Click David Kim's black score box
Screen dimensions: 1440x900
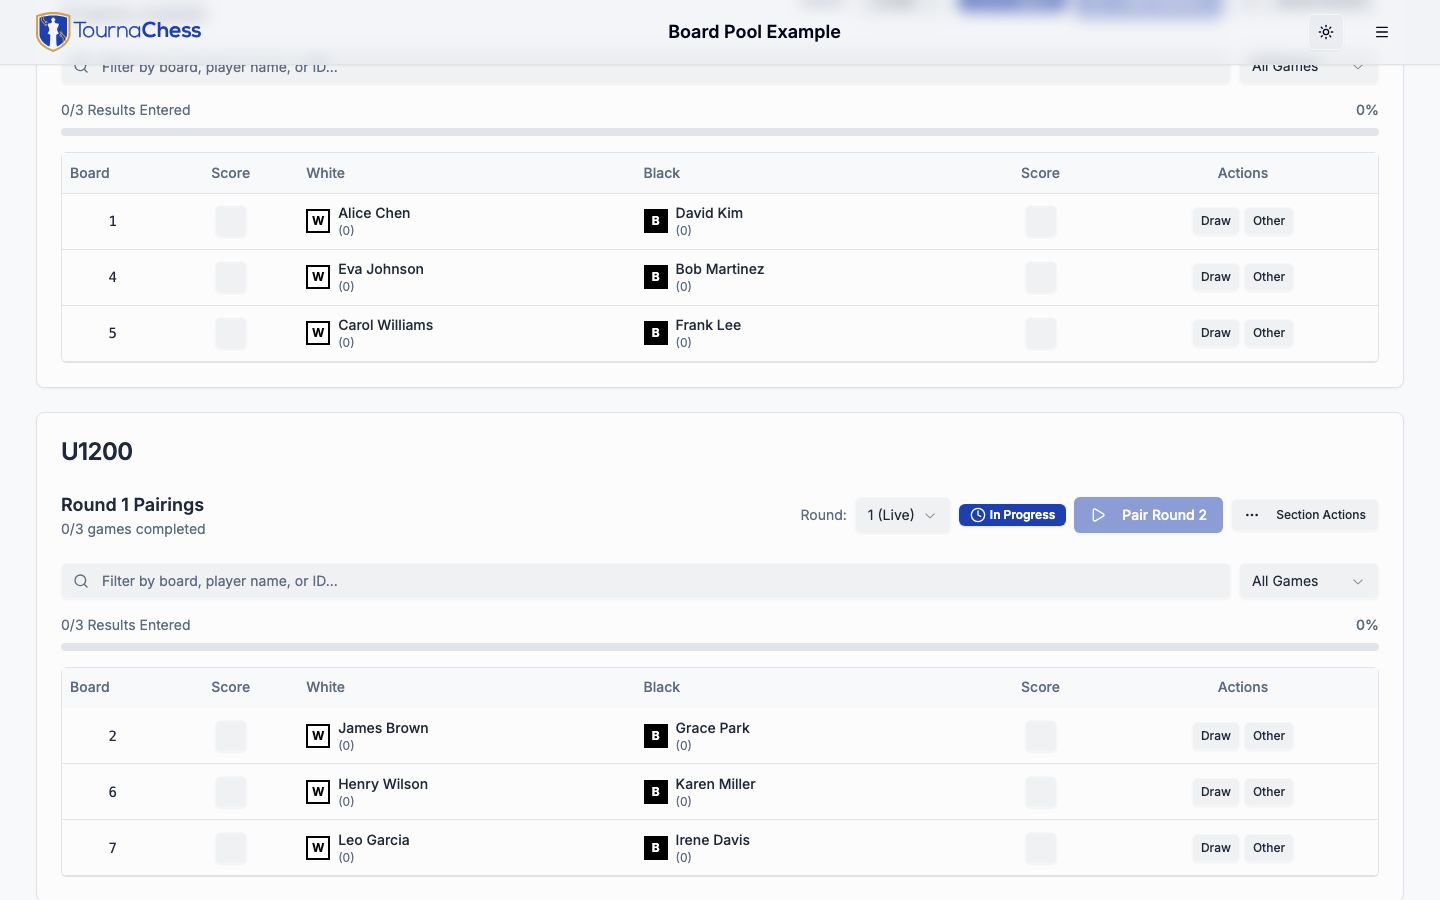[x=1041, y=221]
